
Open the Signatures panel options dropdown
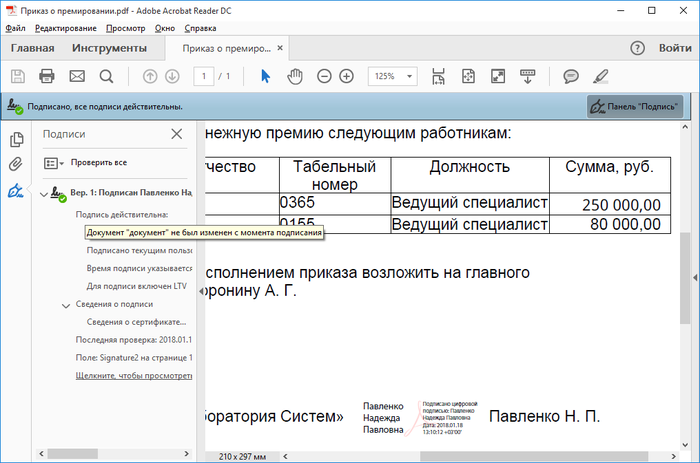pos(54,162)
